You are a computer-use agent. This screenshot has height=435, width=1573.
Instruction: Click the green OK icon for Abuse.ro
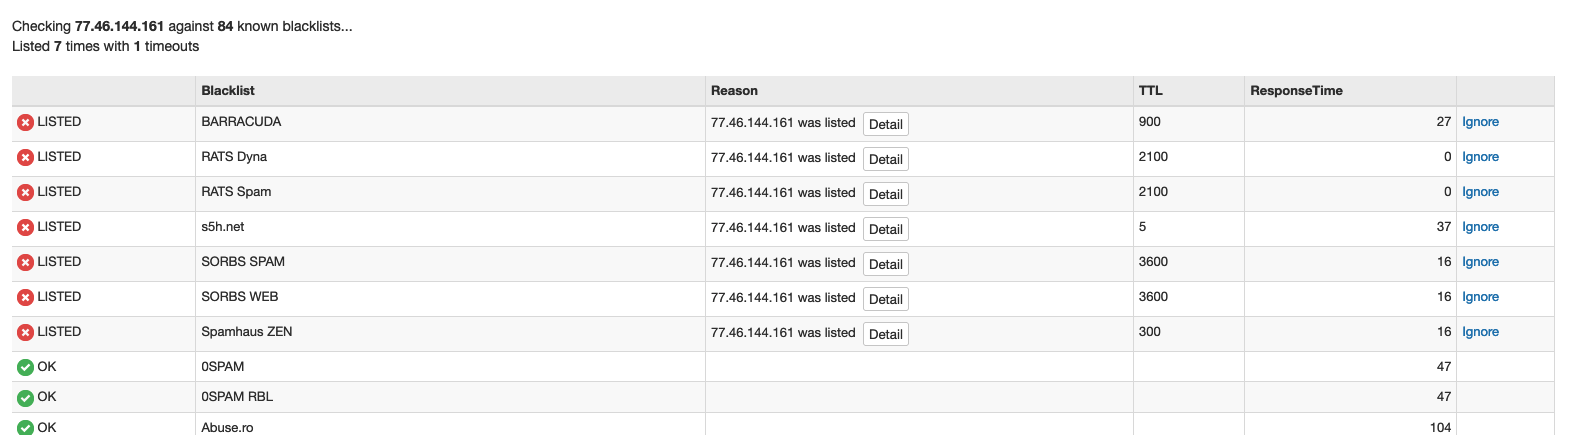25,427
